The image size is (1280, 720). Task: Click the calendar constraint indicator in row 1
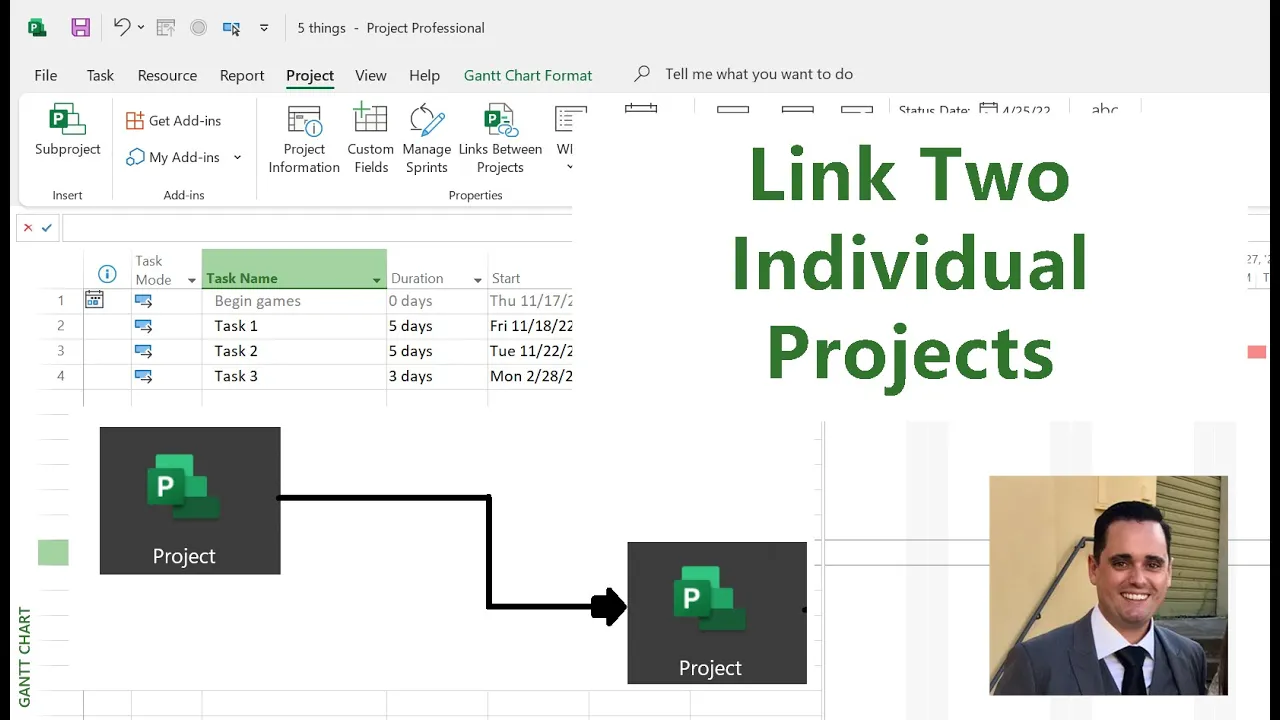coord(94,299)
